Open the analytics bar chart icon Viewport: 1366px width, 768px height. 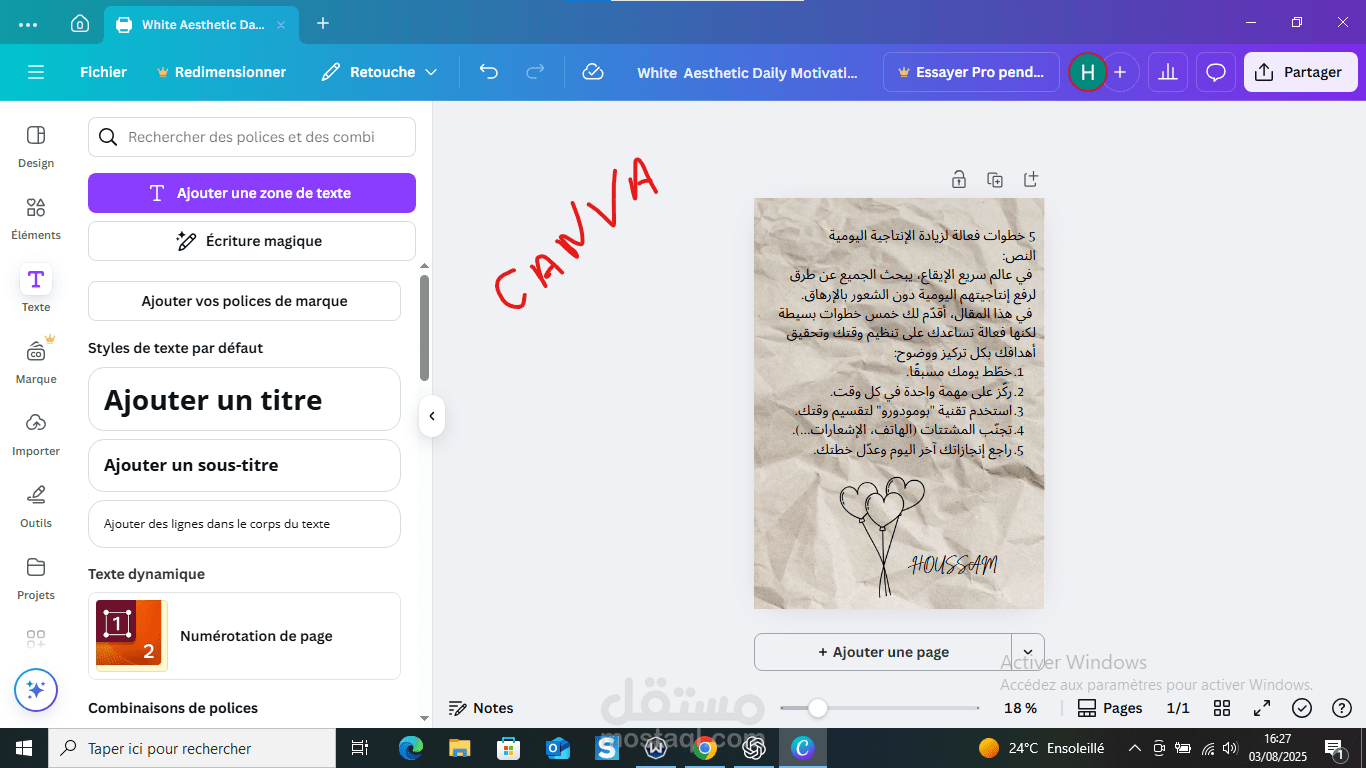[x=1167, y=72]
